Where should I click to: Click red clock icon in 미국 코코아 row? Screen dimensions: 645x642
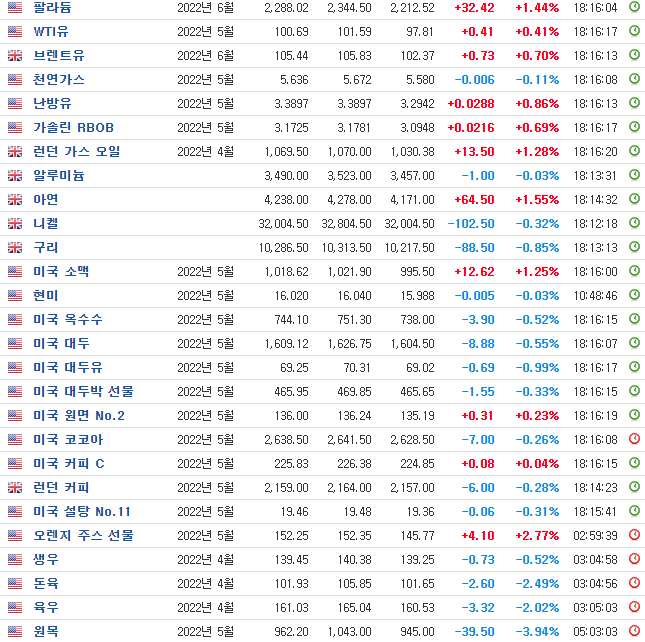(635, 438)
